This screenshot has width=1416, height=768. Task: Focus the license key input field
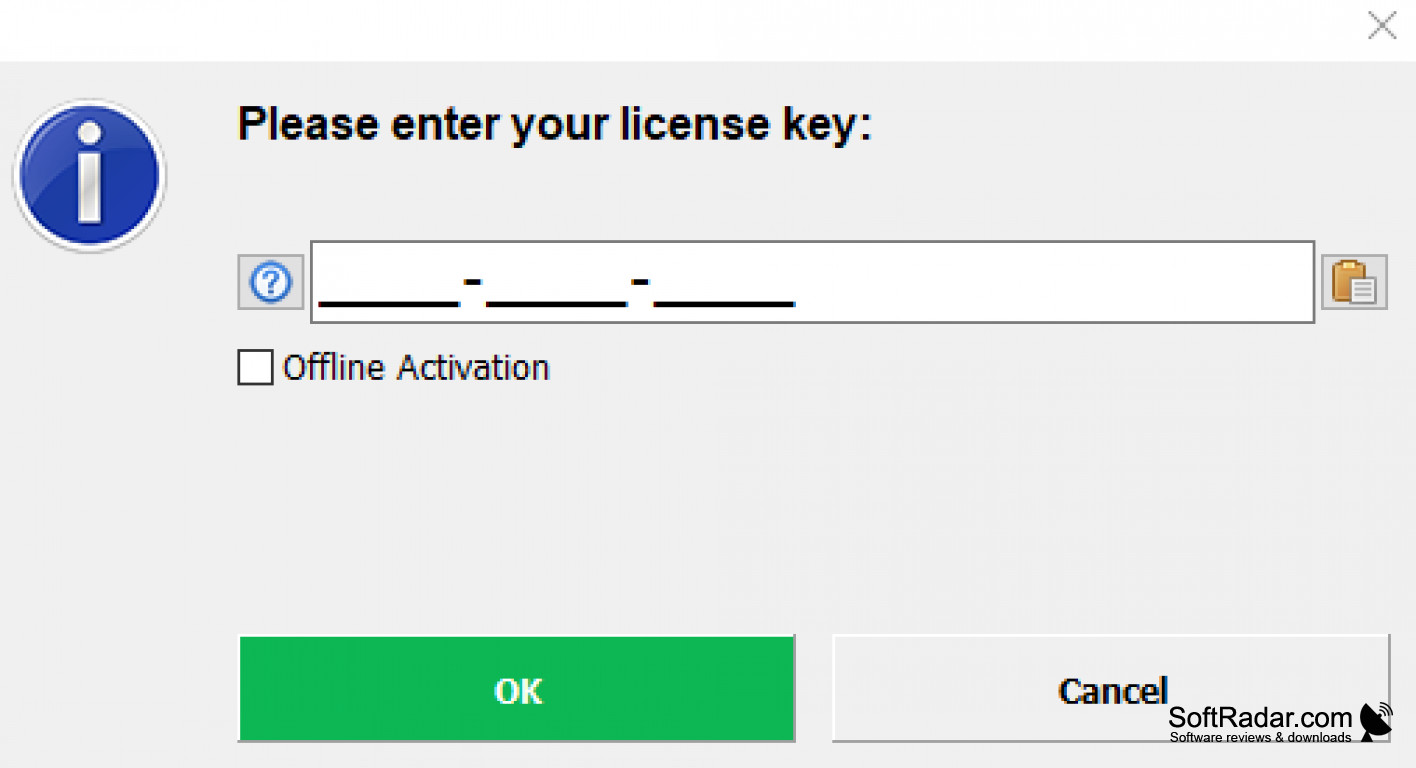coord(811,282)
